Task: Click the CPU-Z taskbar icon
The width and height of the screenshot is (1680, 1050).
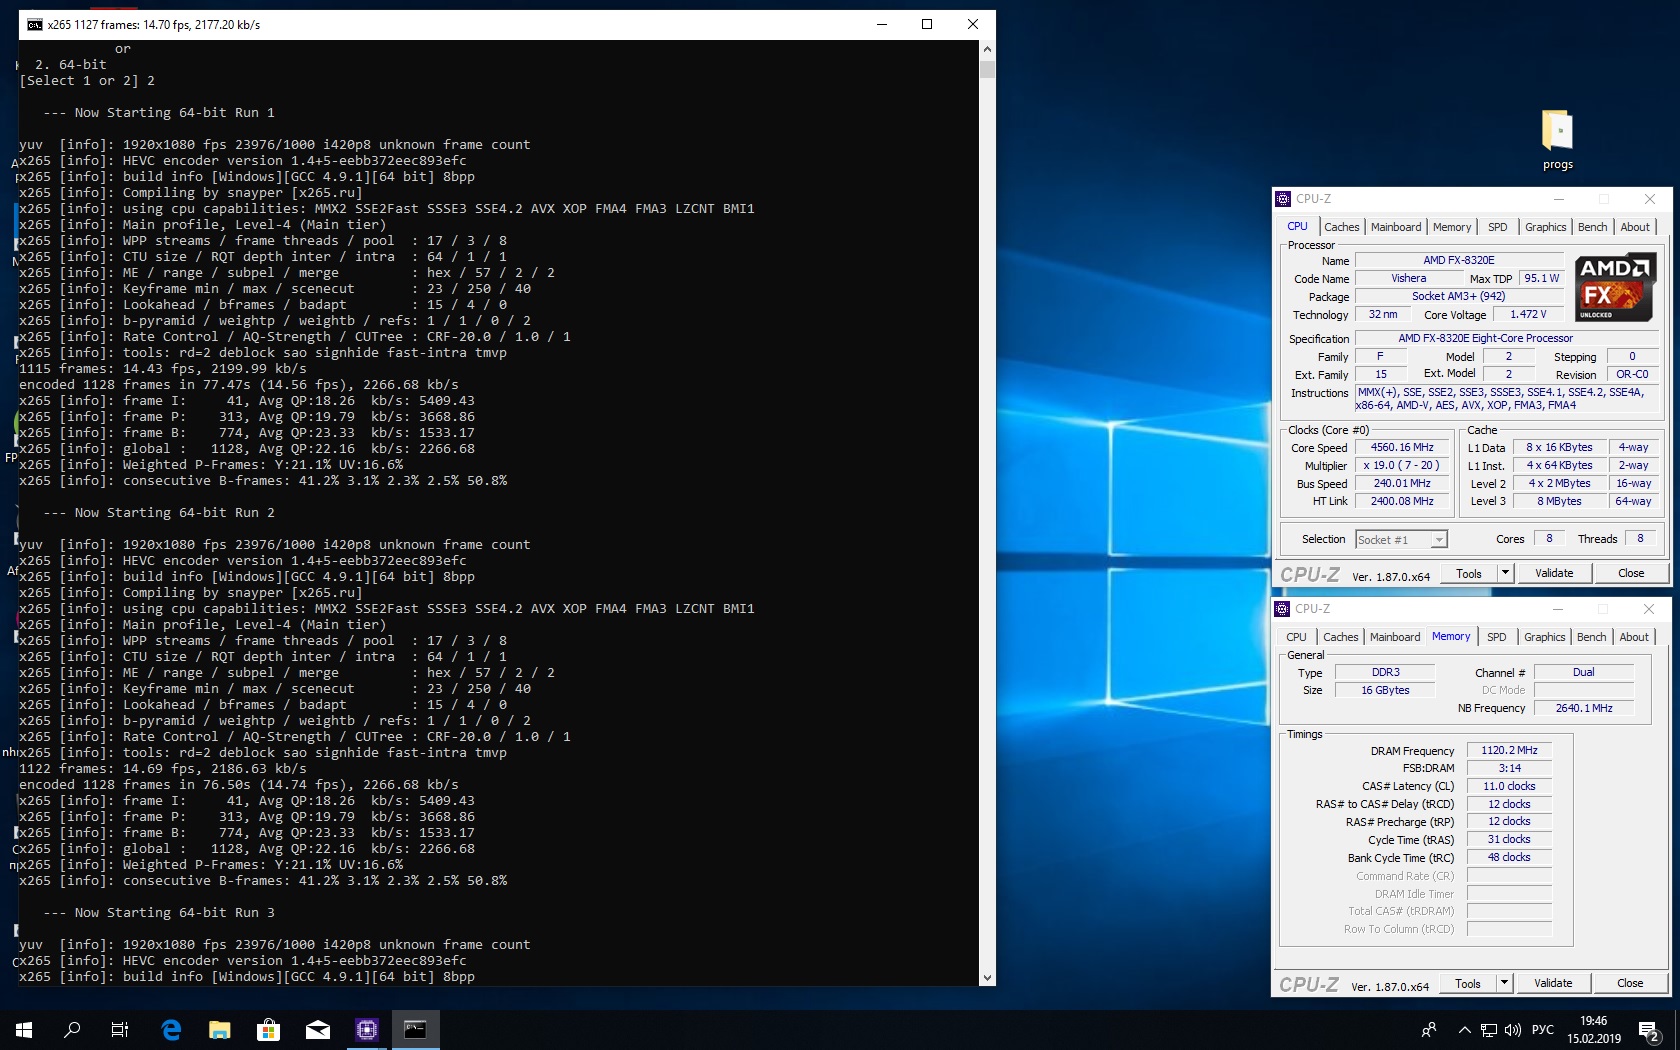Action: [367, 1029]
